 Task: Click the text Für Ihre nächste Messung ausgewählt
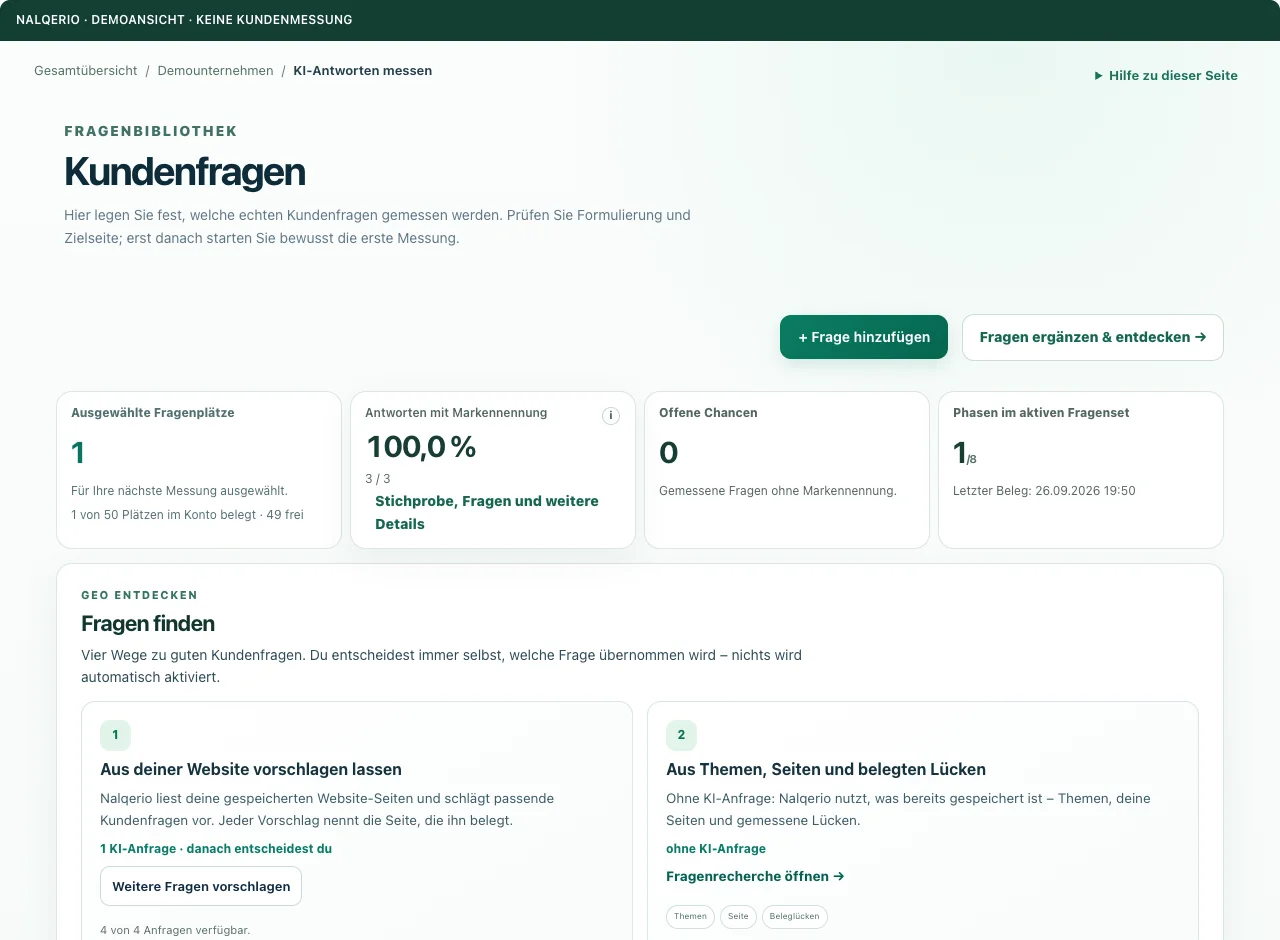(180, 491)
